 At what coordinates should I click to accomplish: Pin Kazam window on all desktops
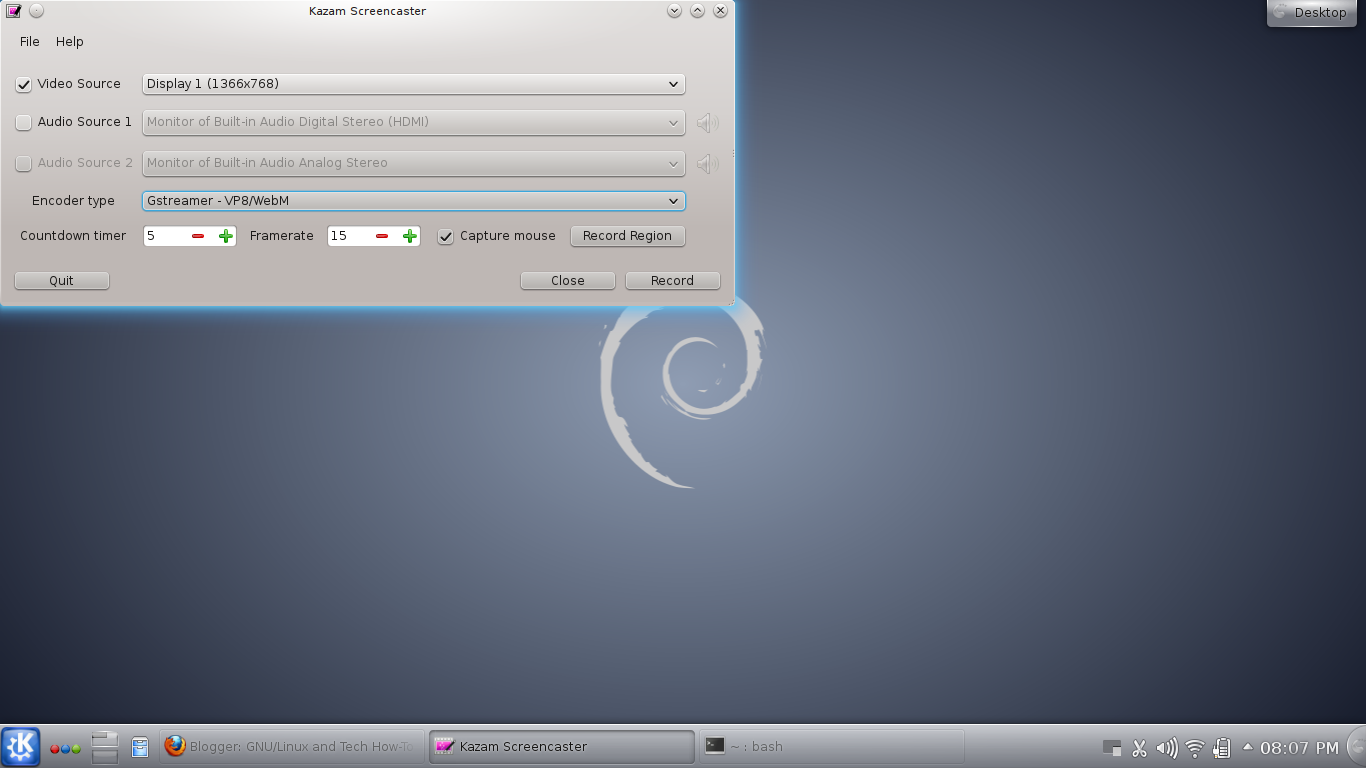pyautogui.click(x=36, y=11)
